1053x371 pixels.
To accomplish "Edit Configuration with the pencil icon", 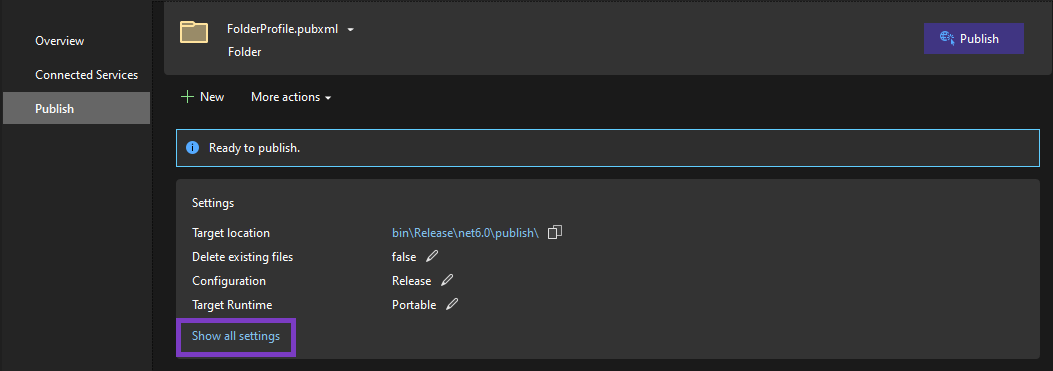I will pos(447,280).
